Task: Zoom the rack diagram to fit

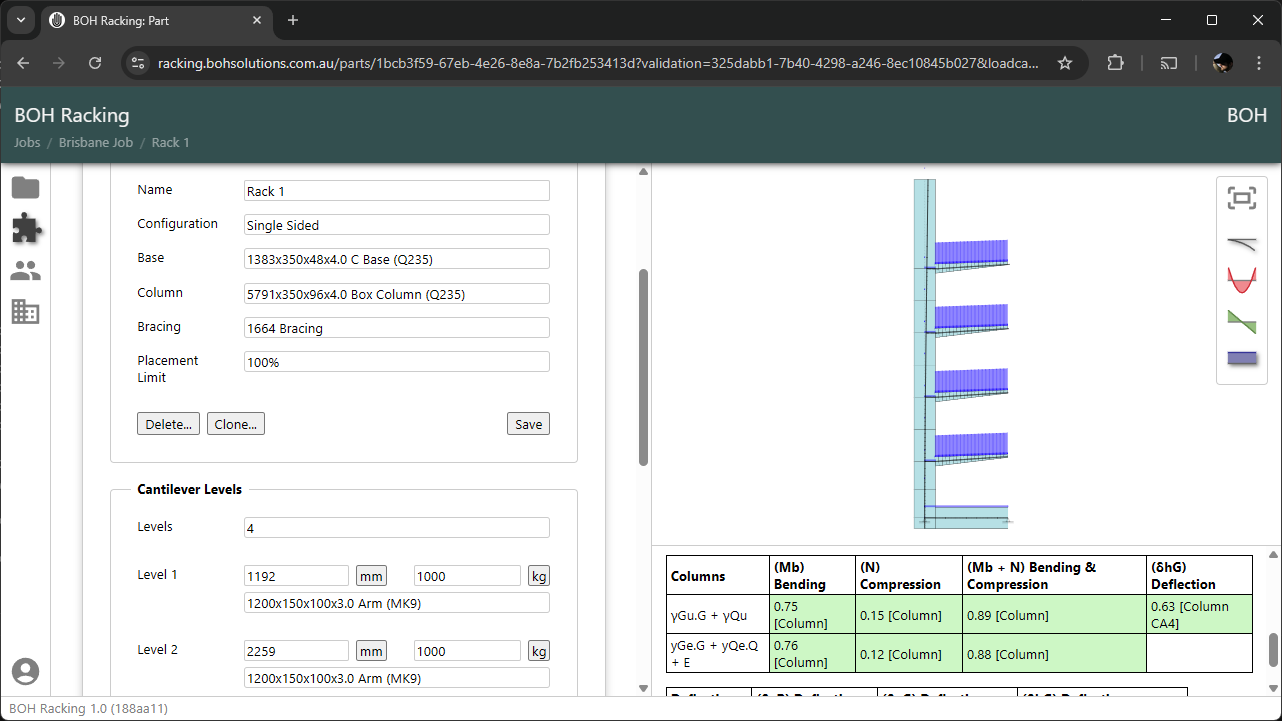Action: (x=1242, y=198)
